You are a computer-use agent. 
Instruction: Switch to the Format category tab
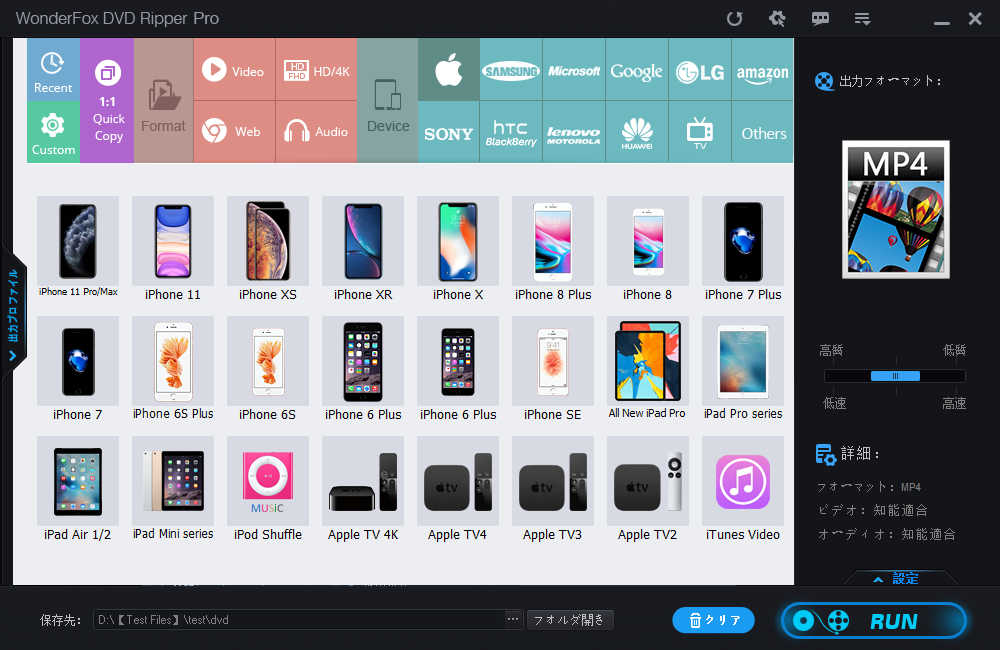pyautogui.click(x=163, y=100)
